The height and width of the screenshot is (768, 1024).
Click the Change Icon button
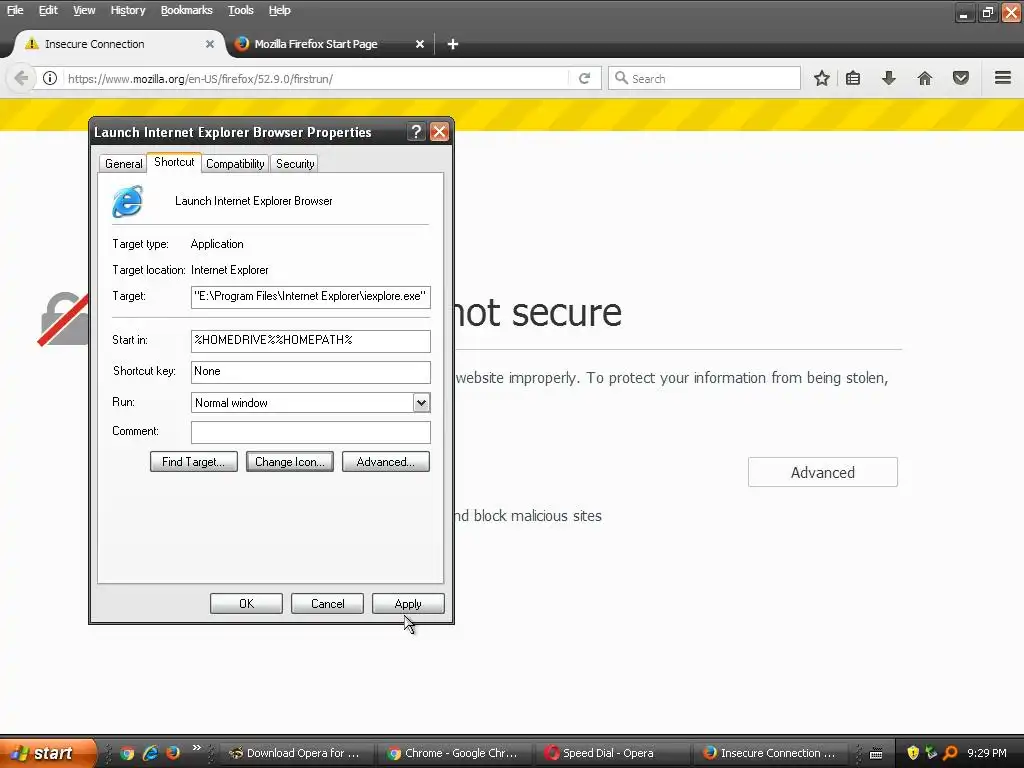290,462
